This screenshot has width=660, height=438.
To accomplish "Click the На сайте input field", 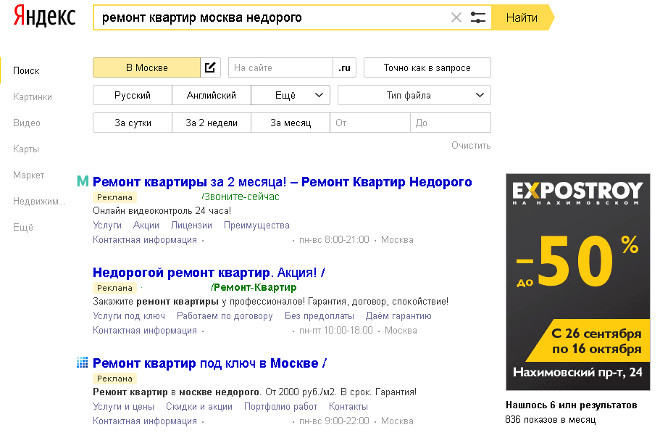I will point(280,68).
